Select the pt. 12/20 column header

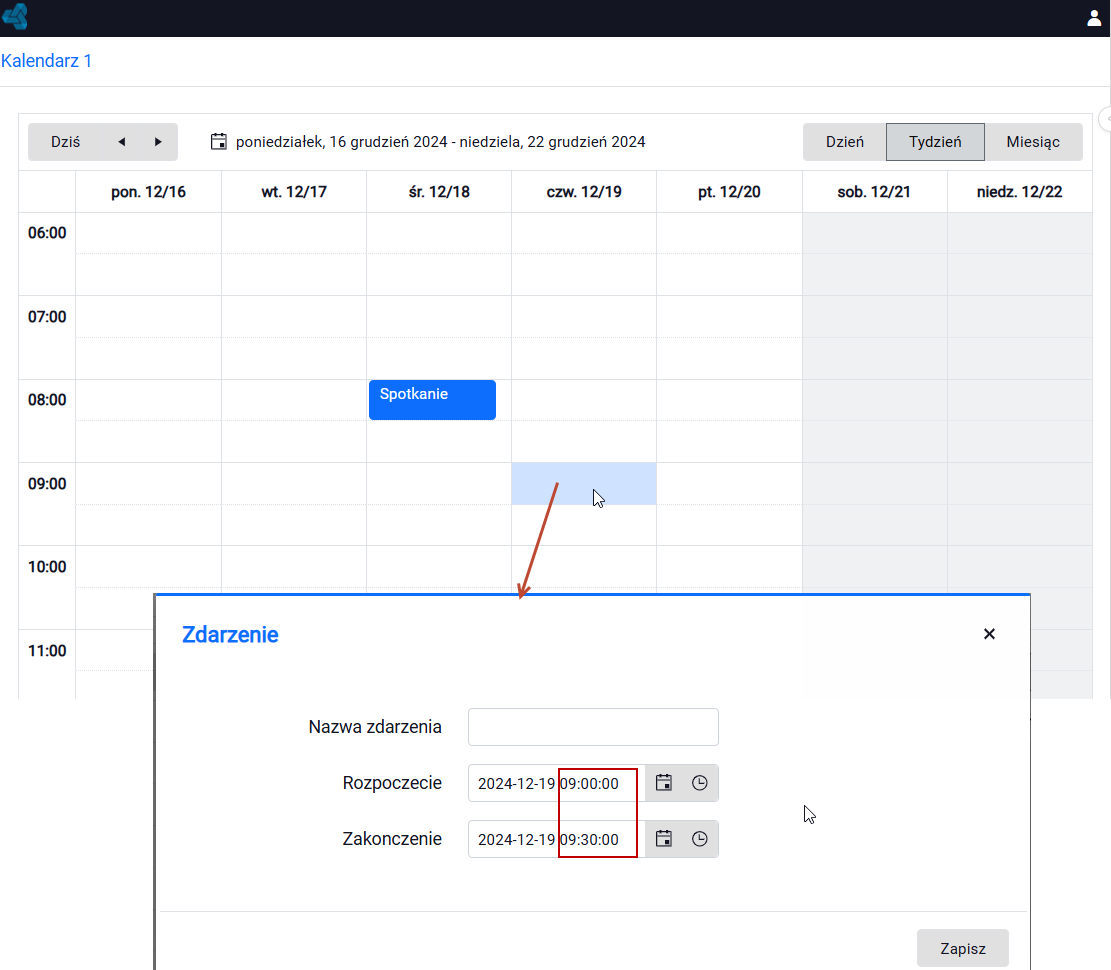(729, 192)
